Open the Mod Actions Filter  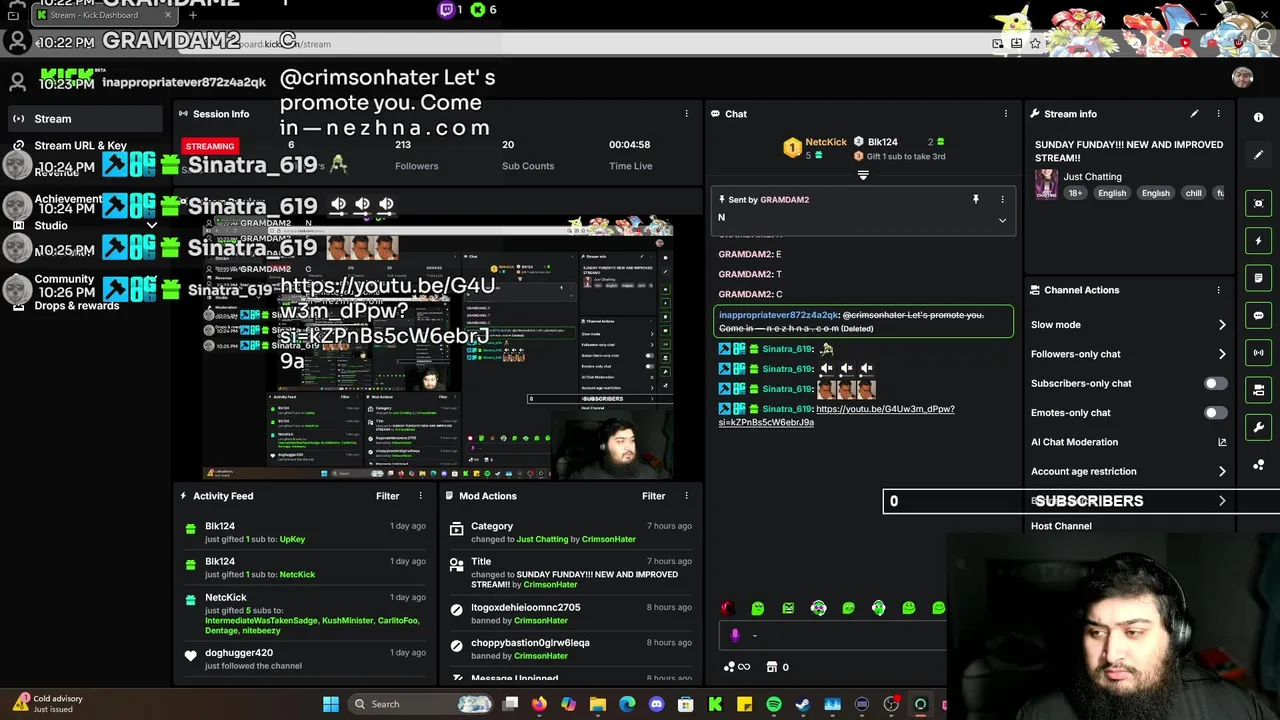click(653, 496)
